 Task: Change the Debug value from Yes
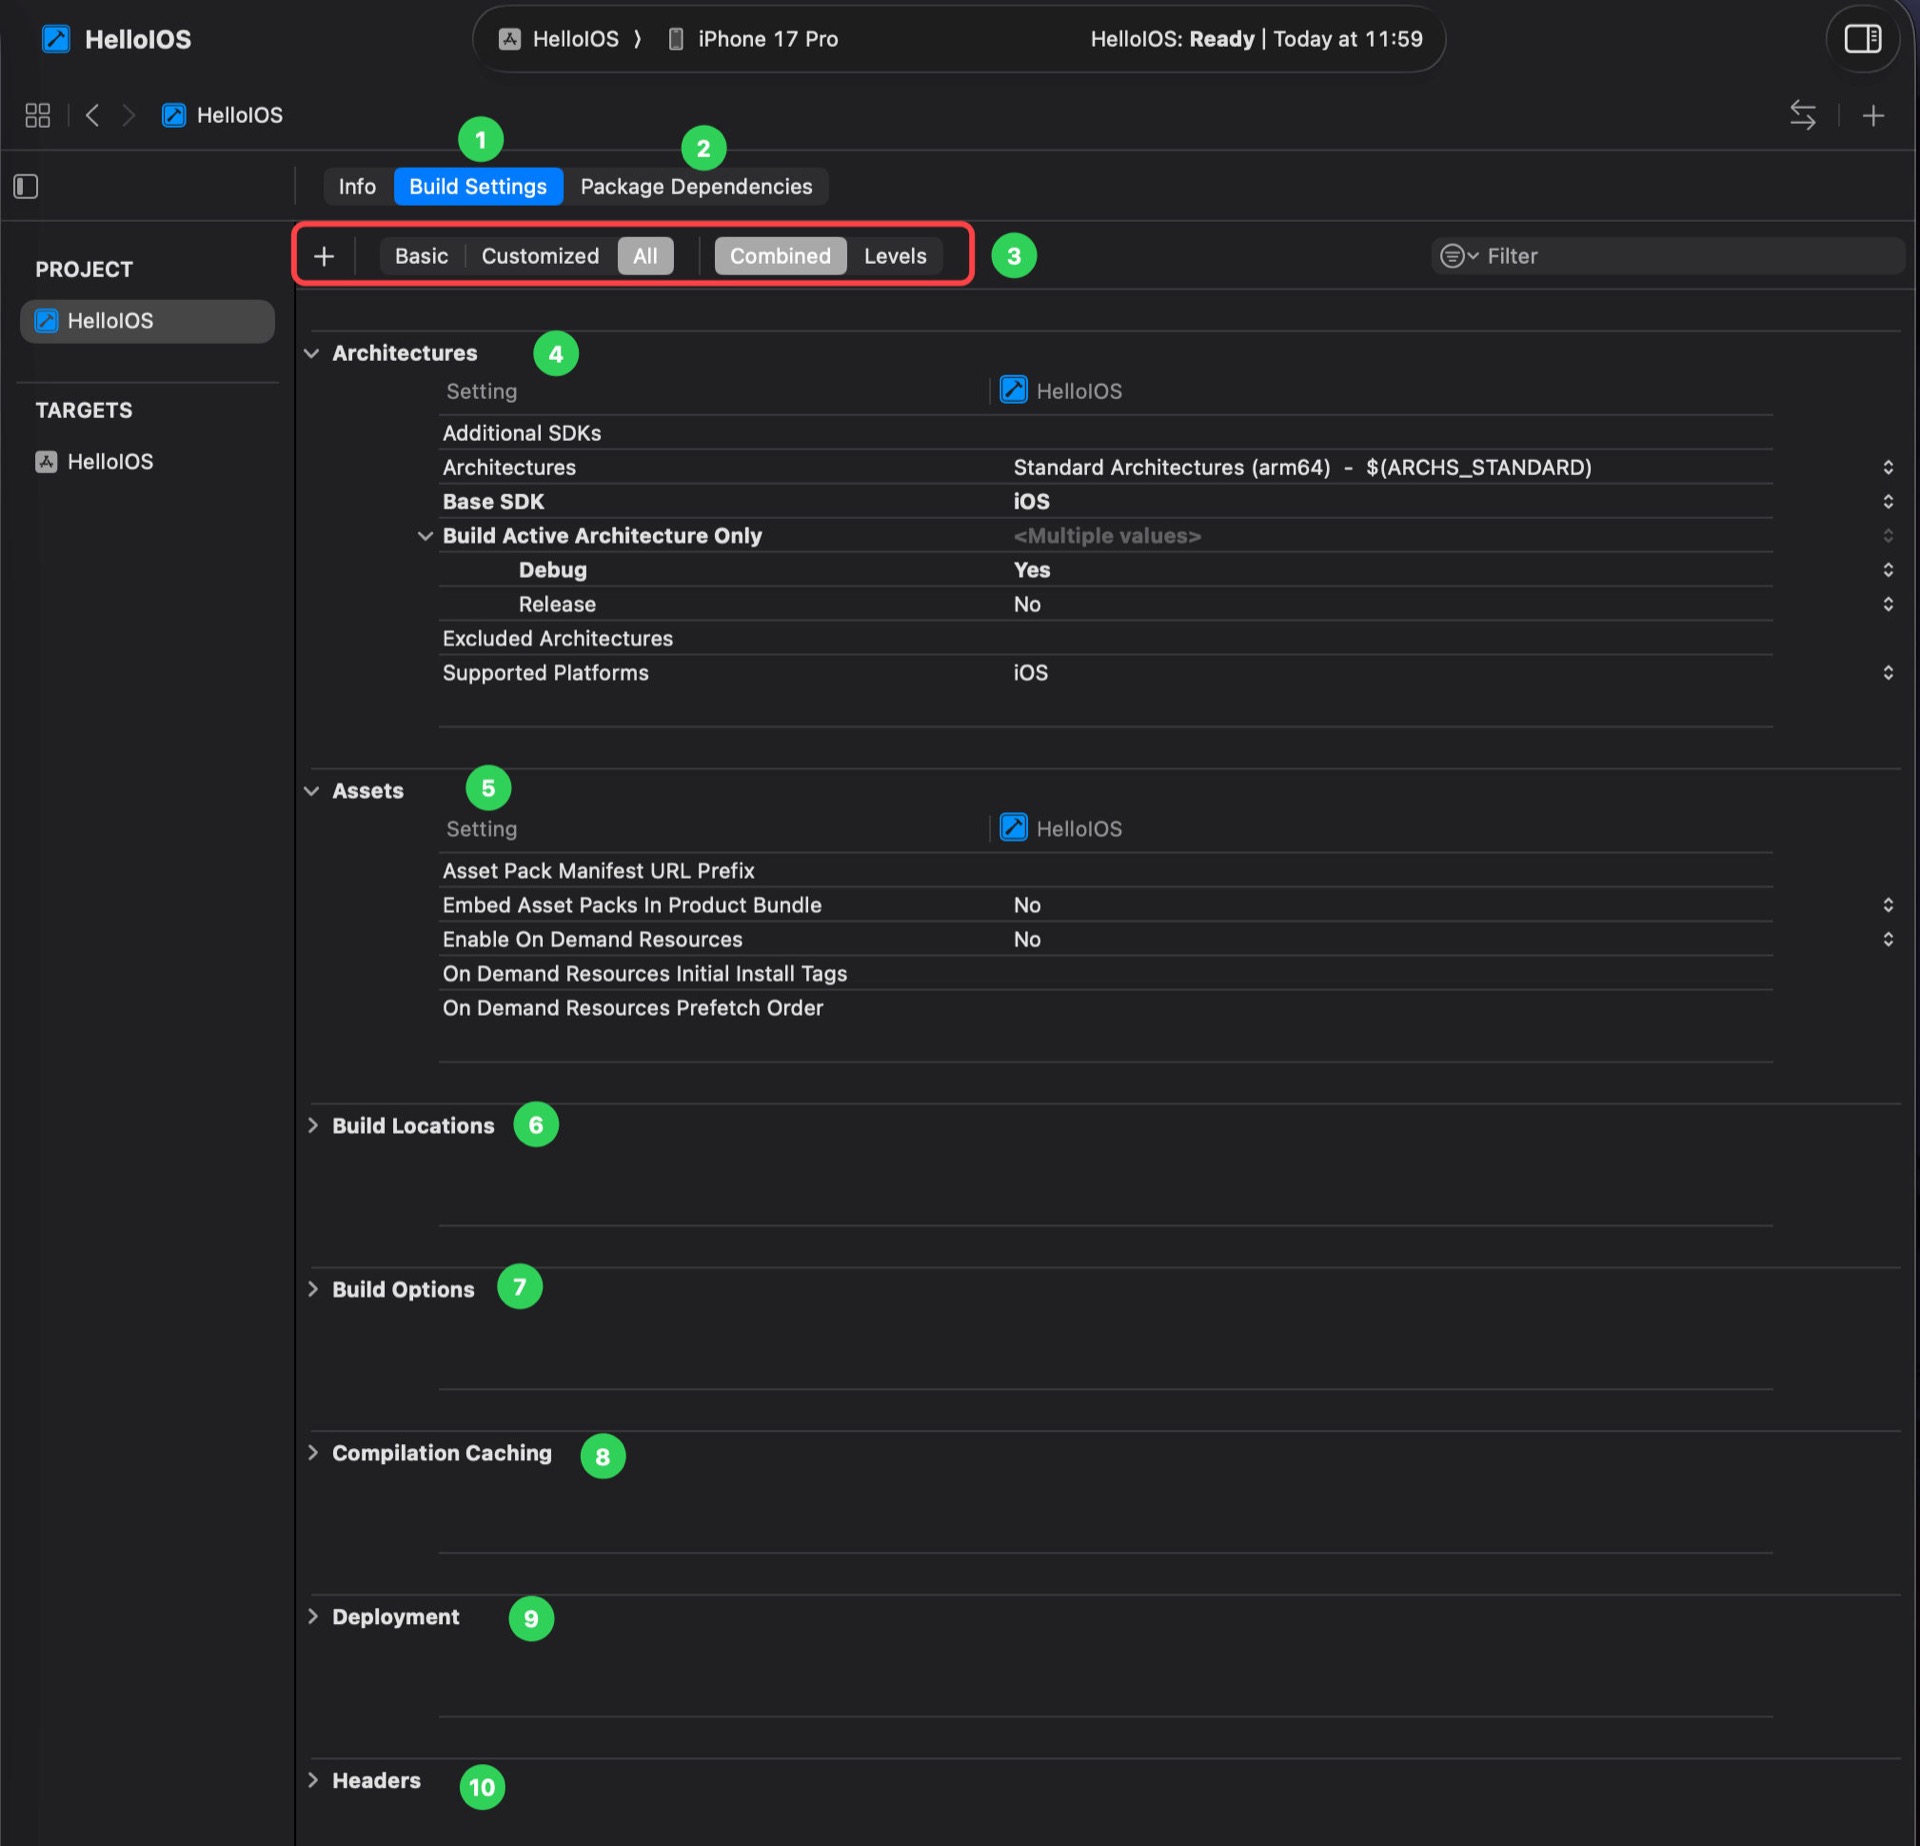coord(1888,570)
